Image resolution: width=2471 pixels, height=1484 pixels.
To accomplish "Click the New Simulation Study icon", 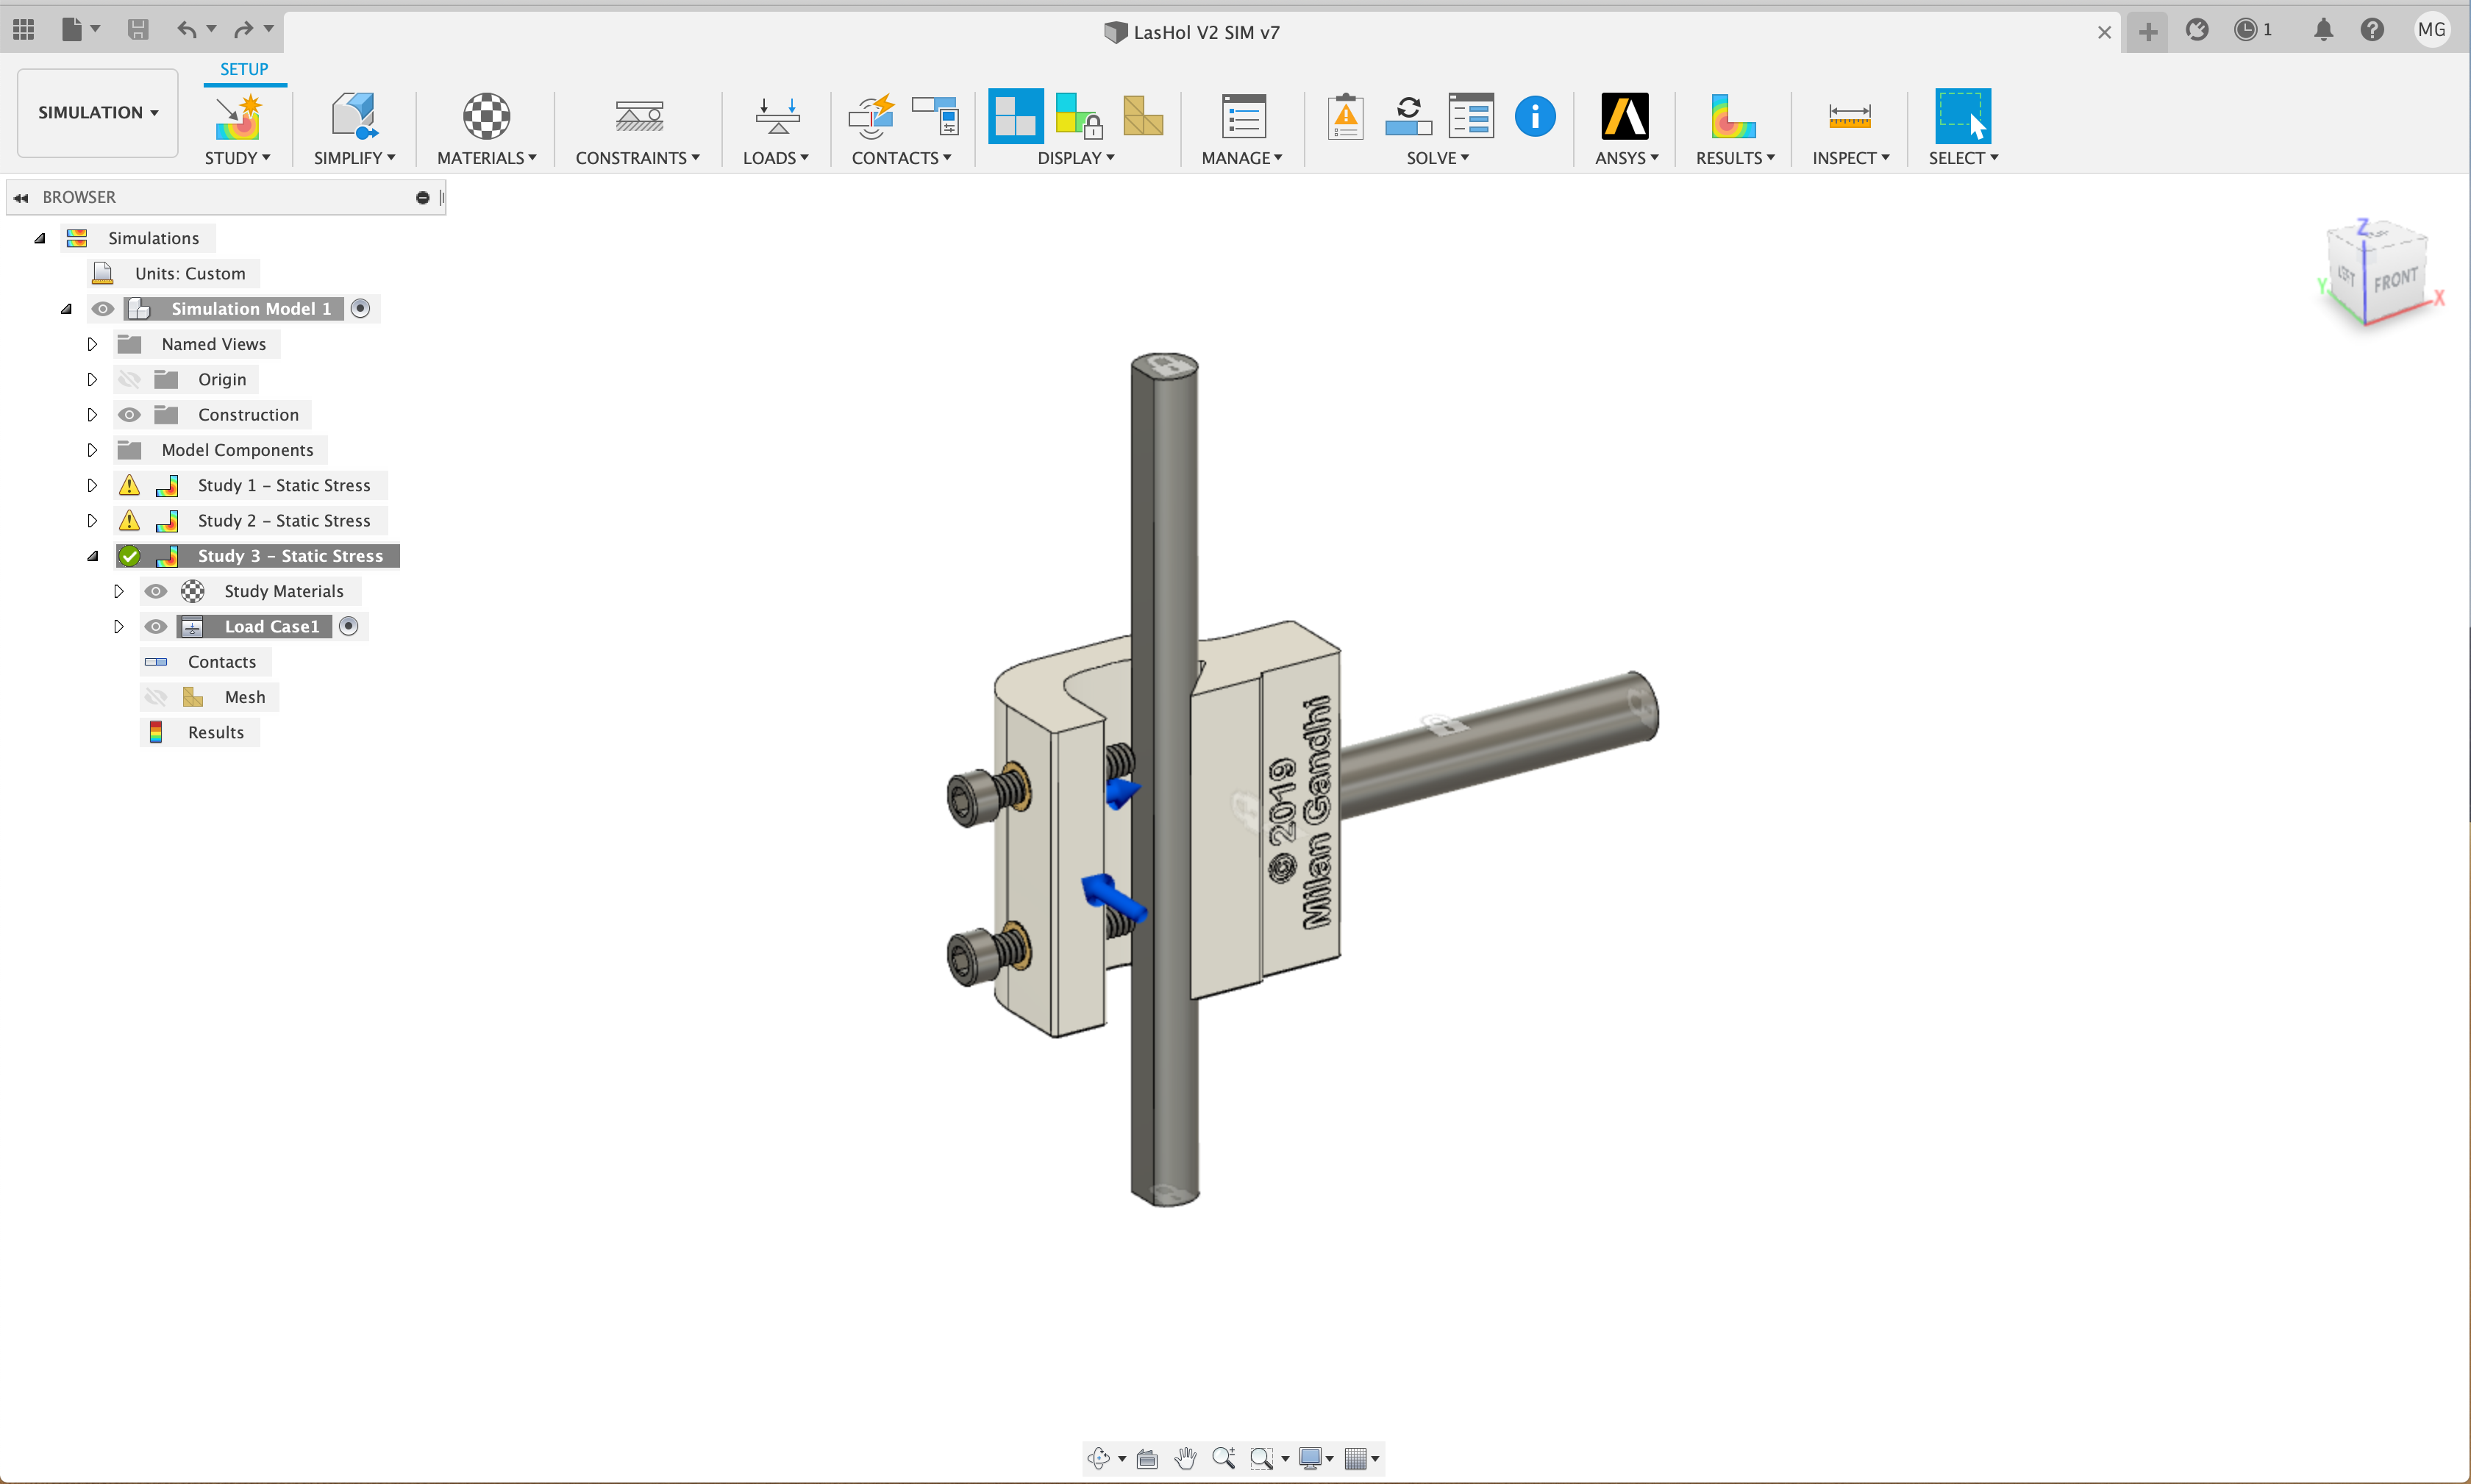I will click(x=238, y=116).
